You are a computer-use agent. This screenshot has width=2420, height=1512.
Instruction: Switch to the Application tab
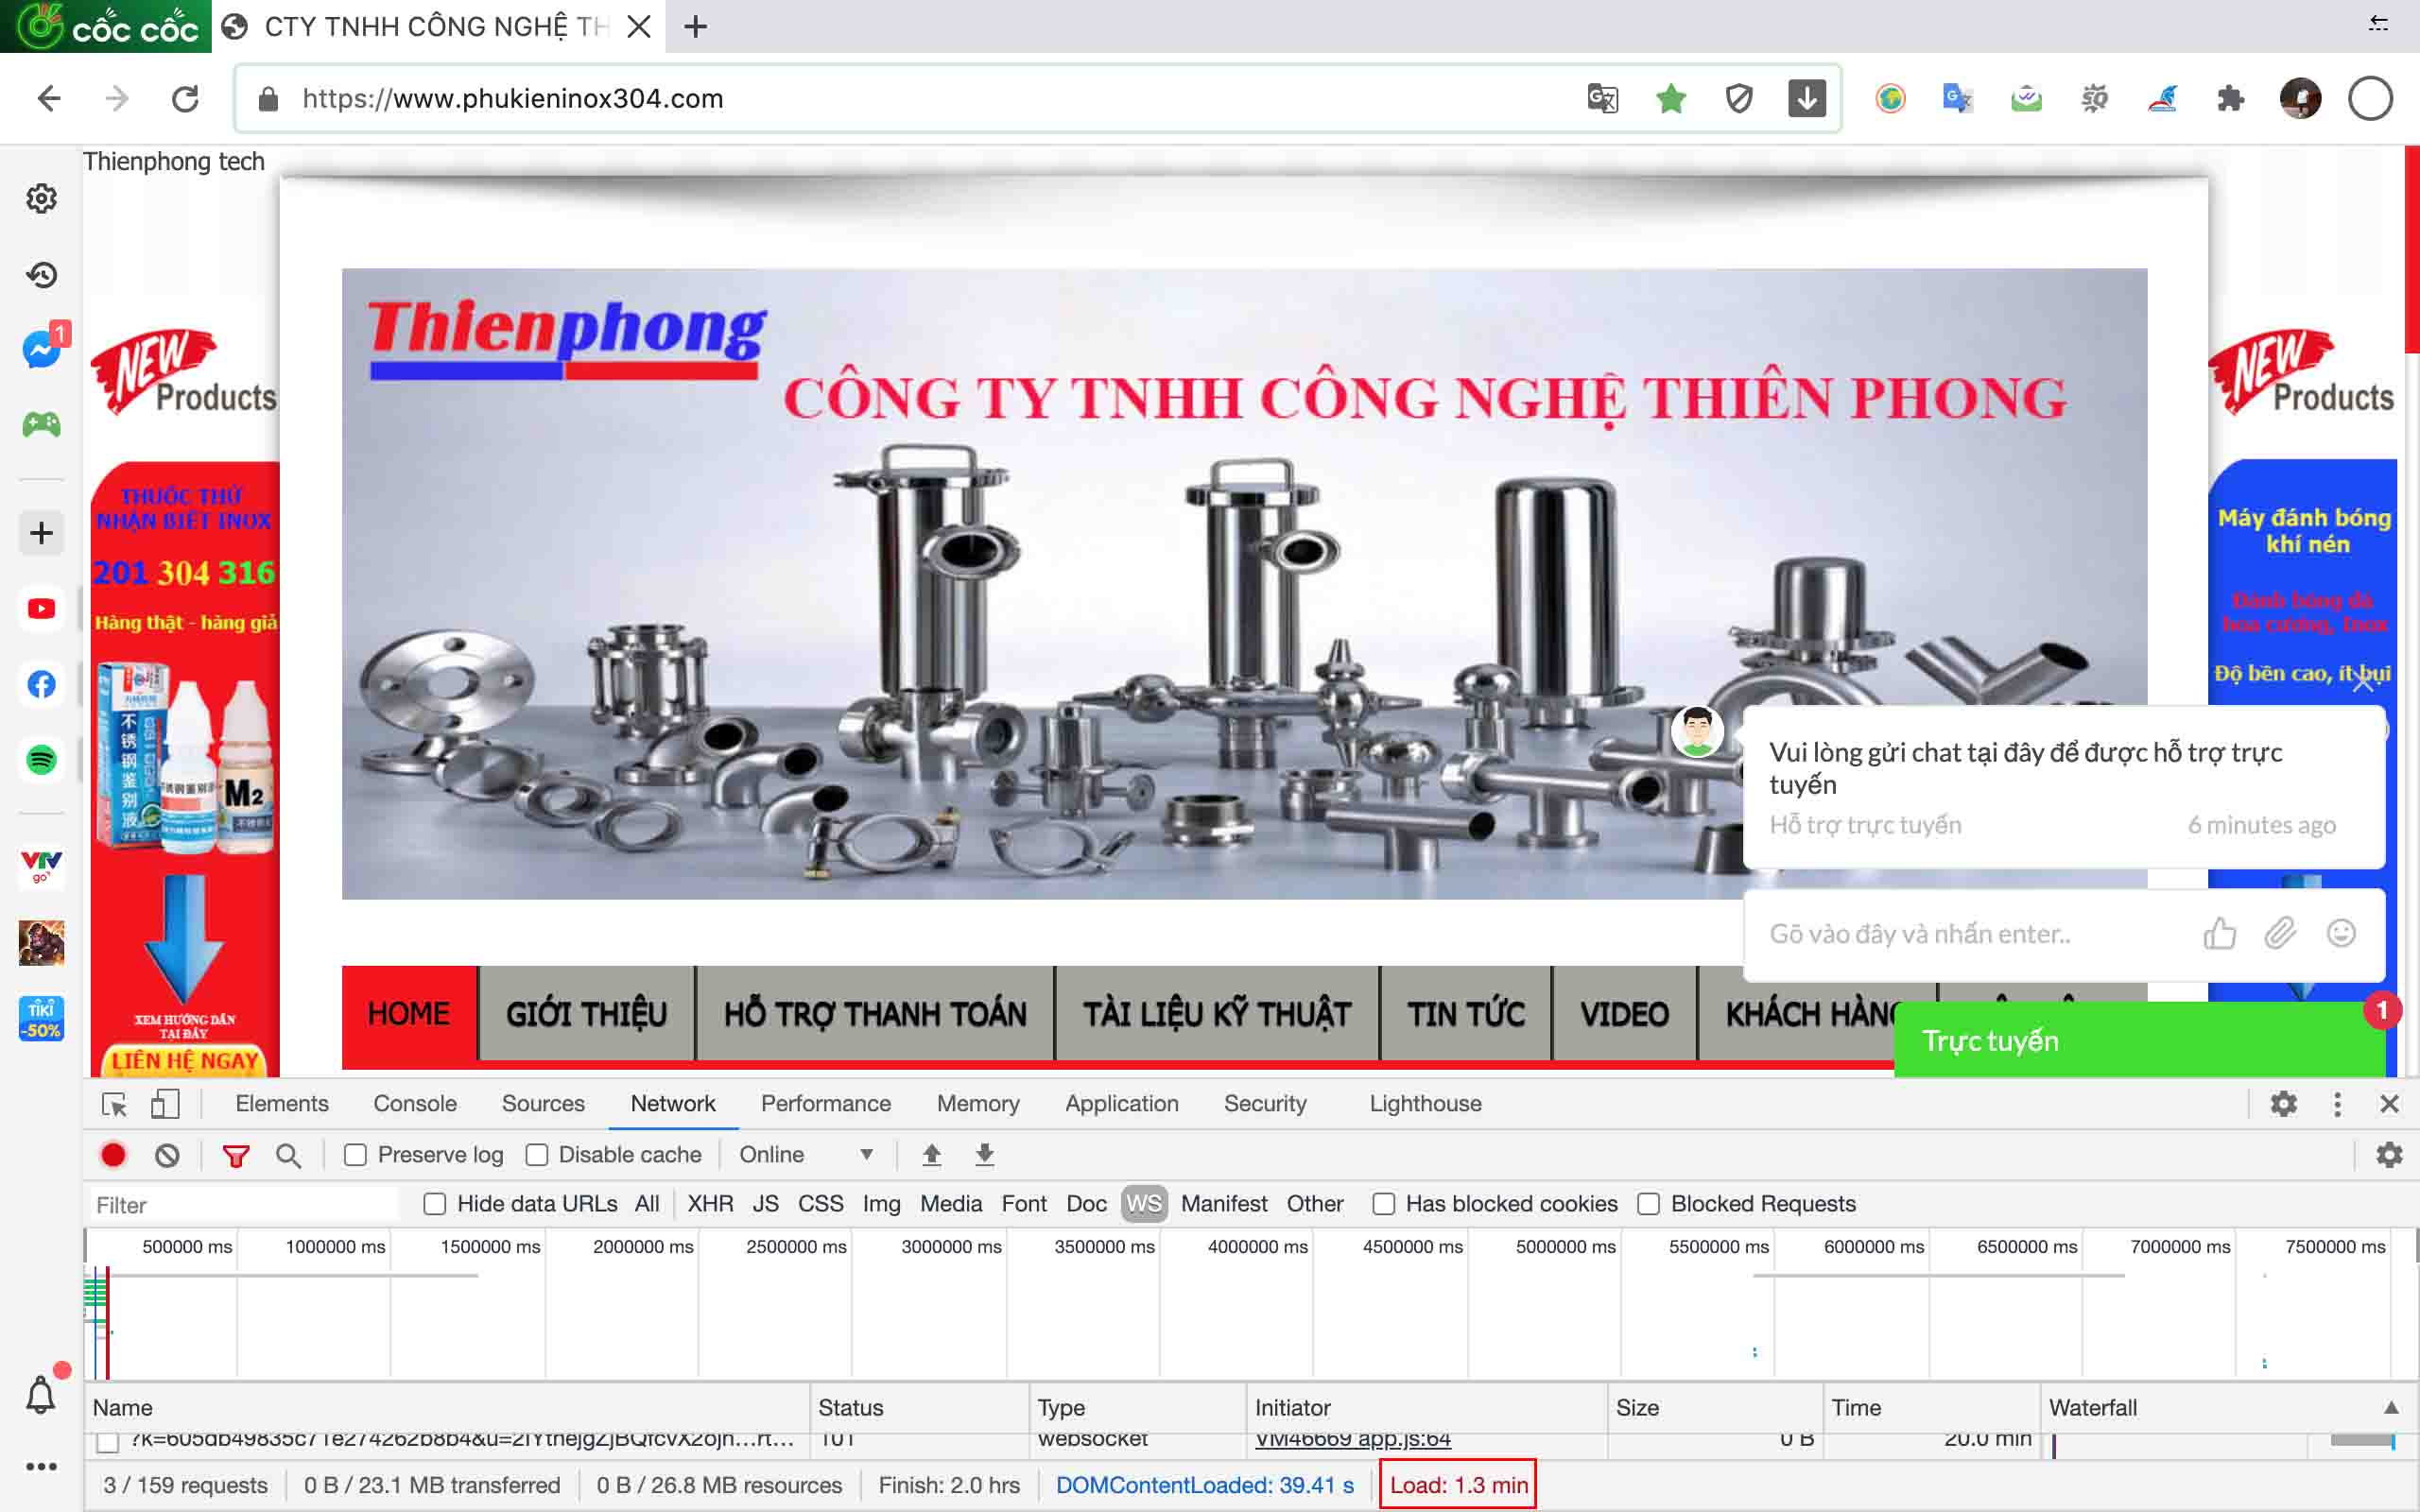(1122, 1103)
